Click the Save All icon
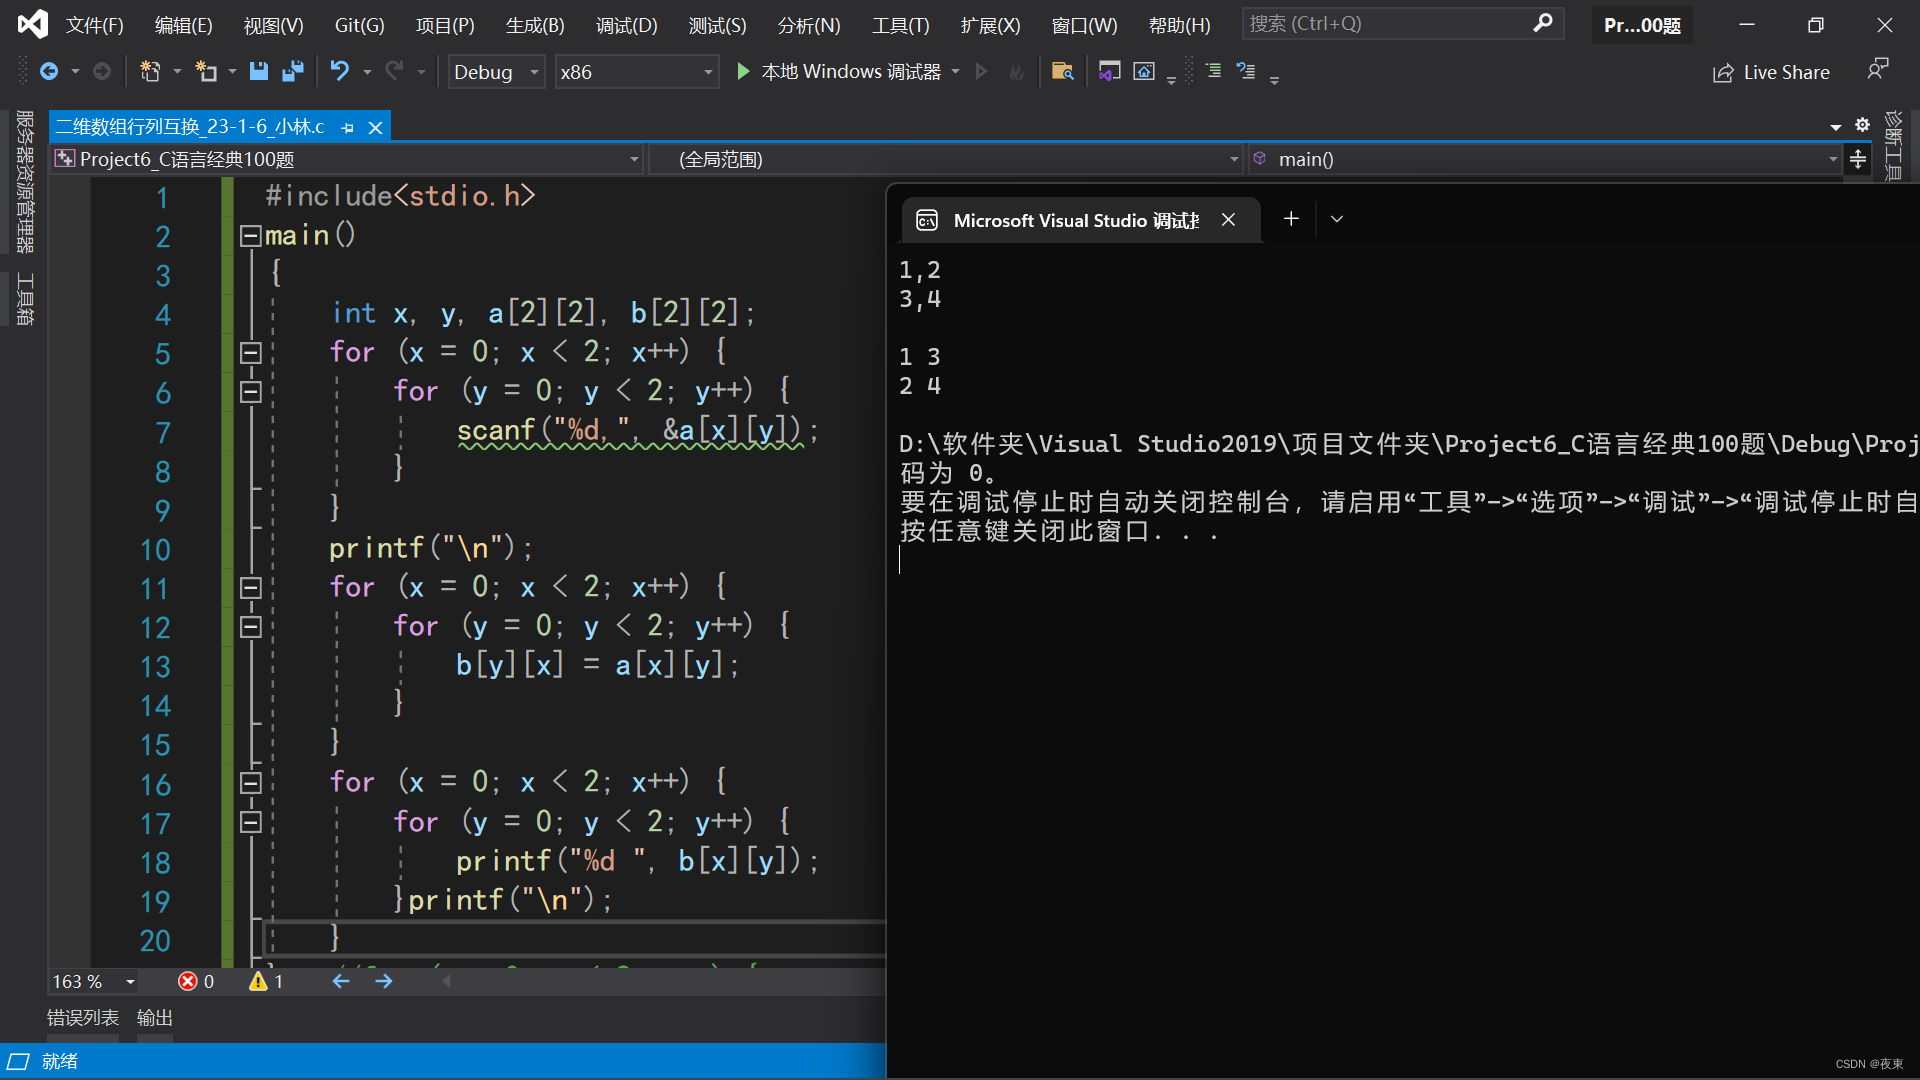 pos(293,71)
